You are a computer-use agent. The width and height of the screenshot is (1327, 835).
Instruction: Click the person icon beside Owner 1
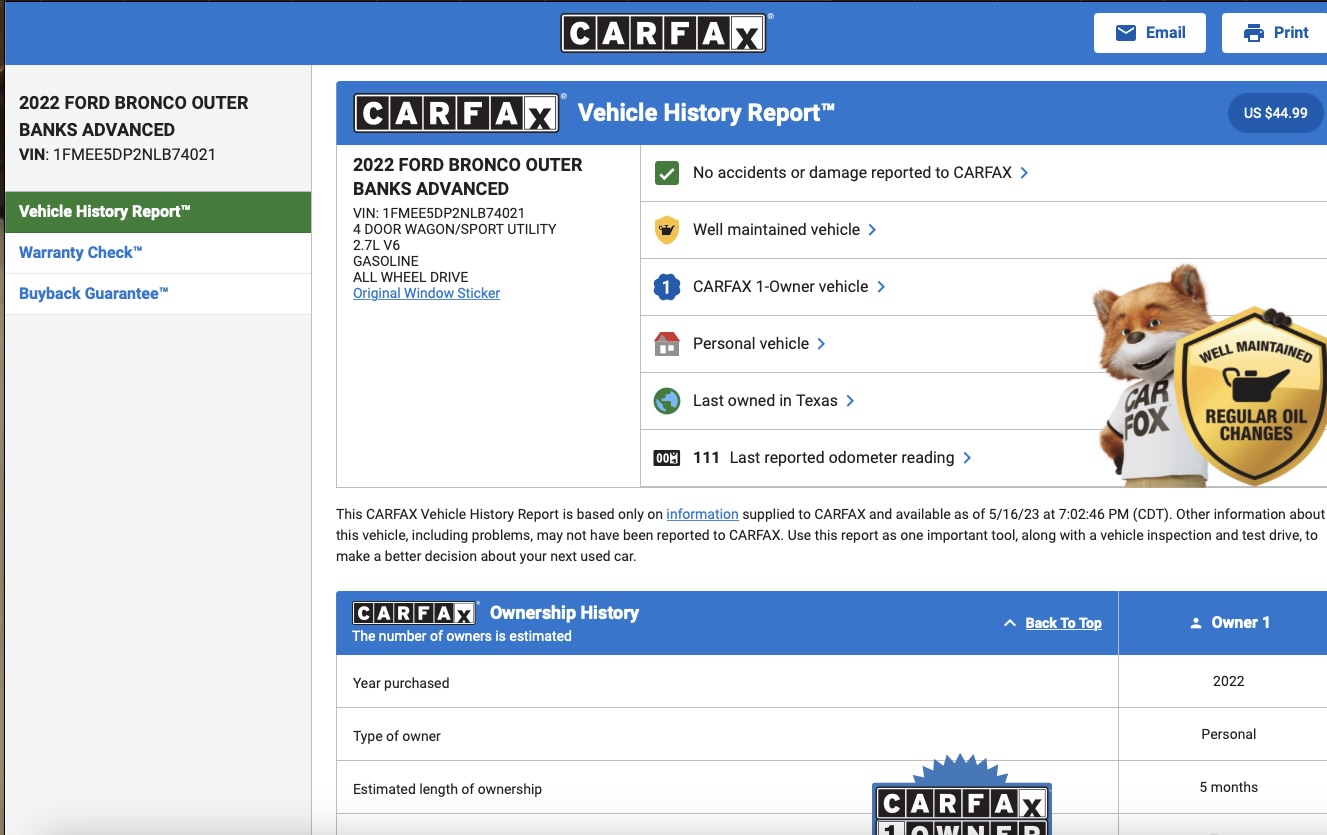click(1195, 623)
